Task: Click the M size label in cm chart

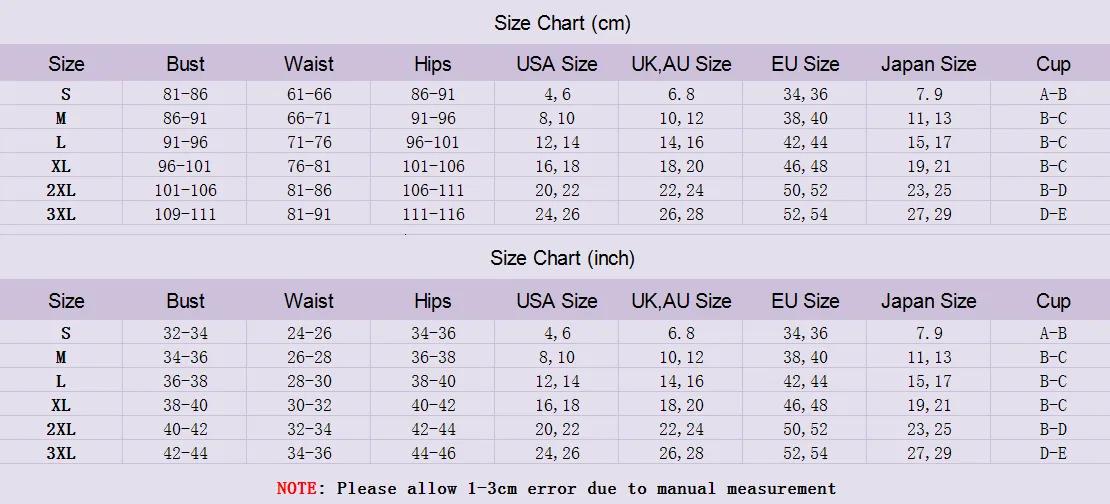Action: [61, 118]
